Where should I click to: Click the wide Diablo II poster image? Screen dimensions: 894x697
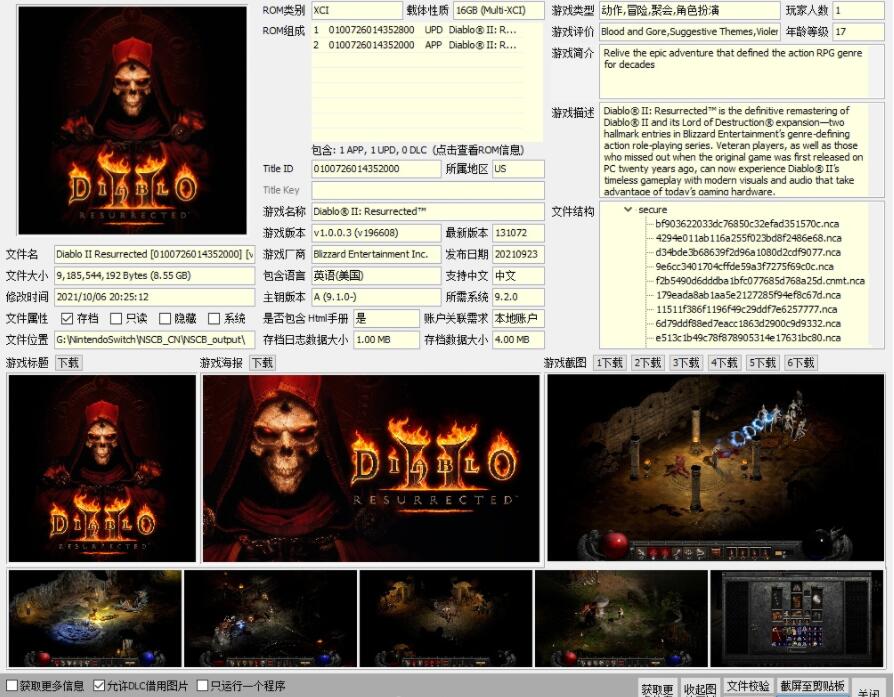371,468
